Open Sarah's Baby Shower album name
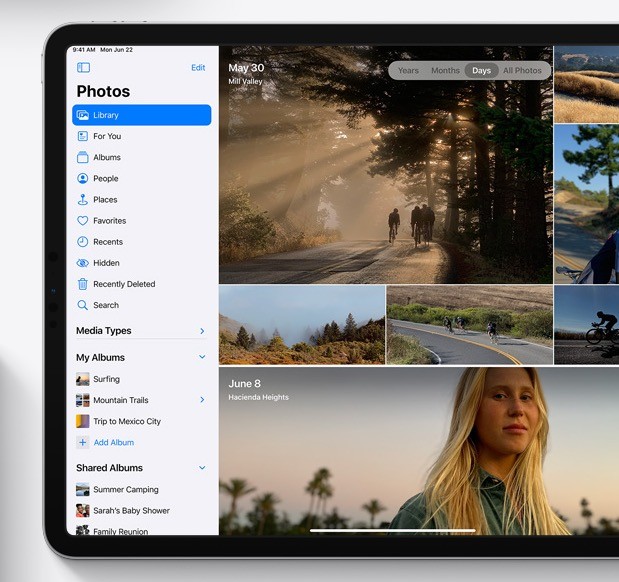 tap(131, 511)
